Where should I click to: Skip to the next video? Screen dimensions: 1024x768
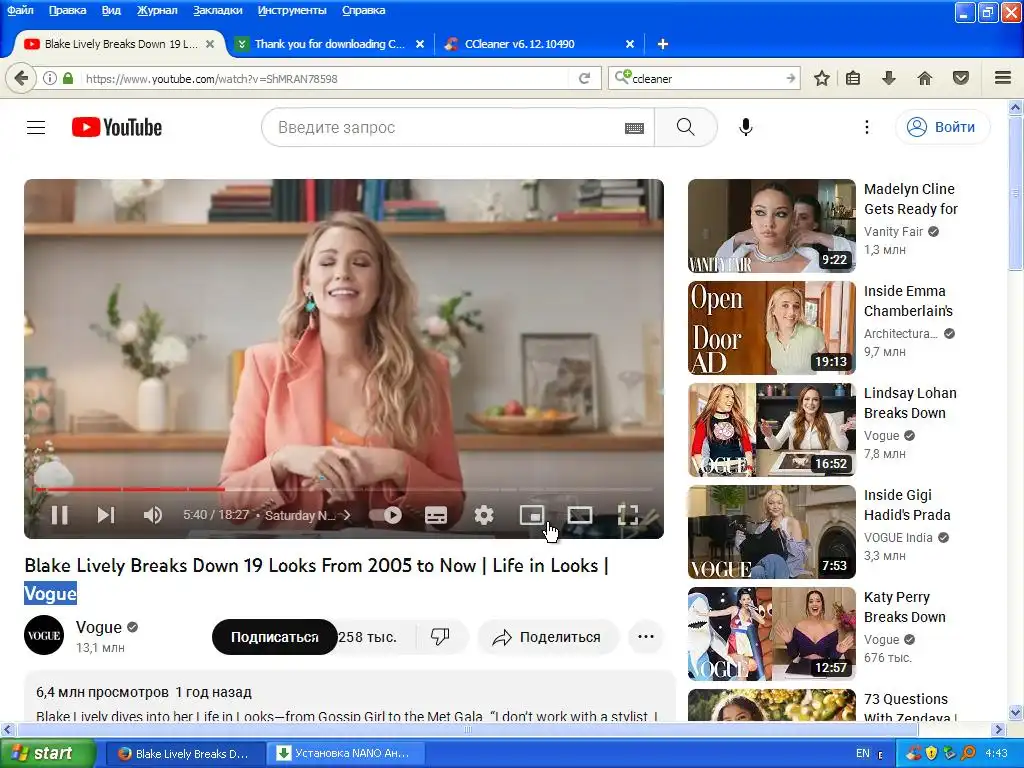coord(106,515)
